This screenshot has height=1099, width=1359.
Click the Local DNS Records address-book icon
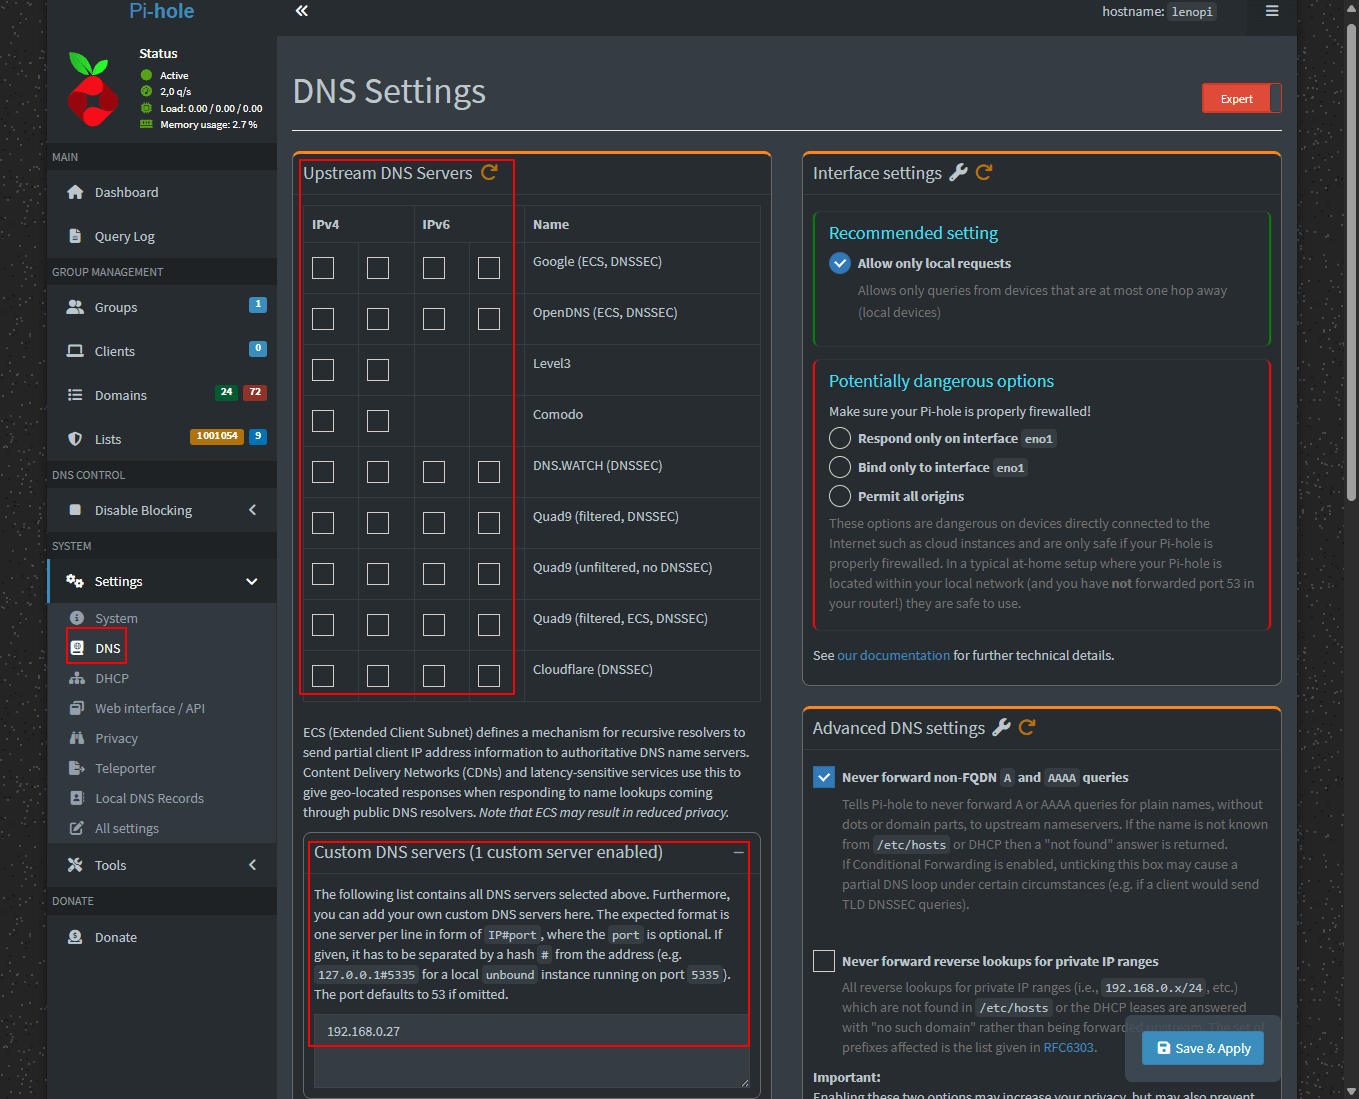[x=77, y=798]
